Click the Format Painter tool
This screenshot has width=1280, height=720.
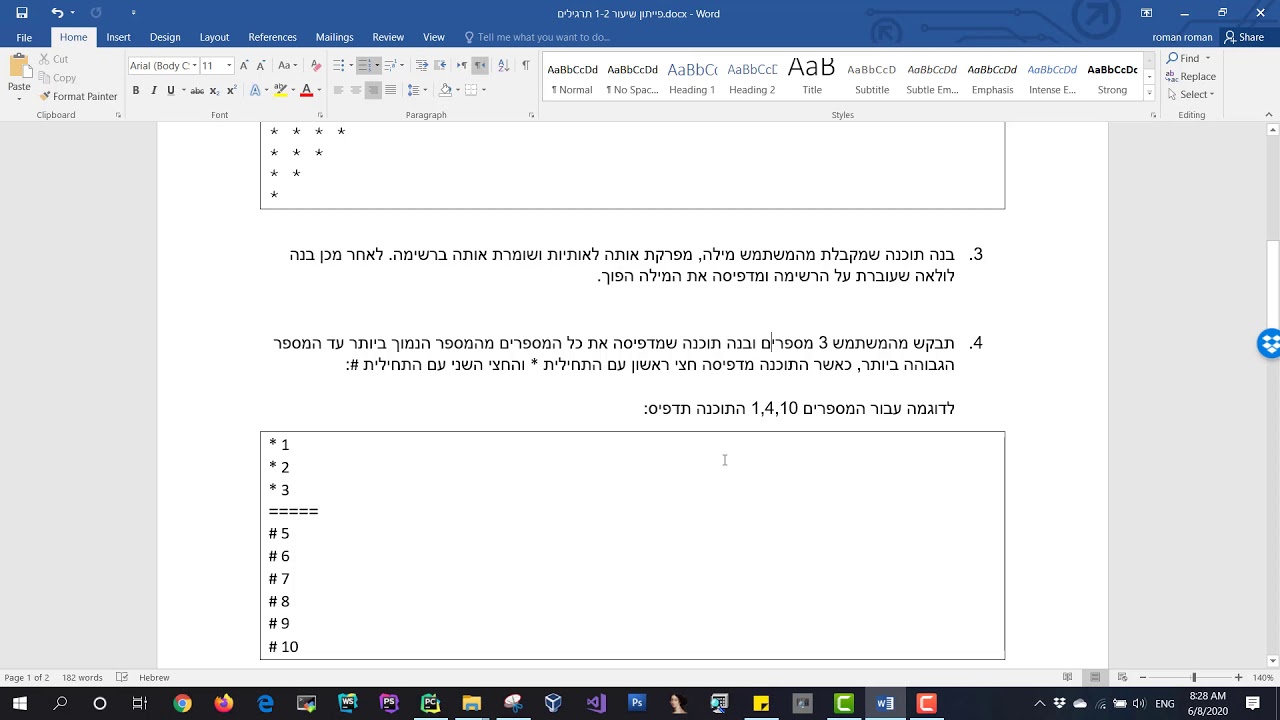tap(78, 96)
